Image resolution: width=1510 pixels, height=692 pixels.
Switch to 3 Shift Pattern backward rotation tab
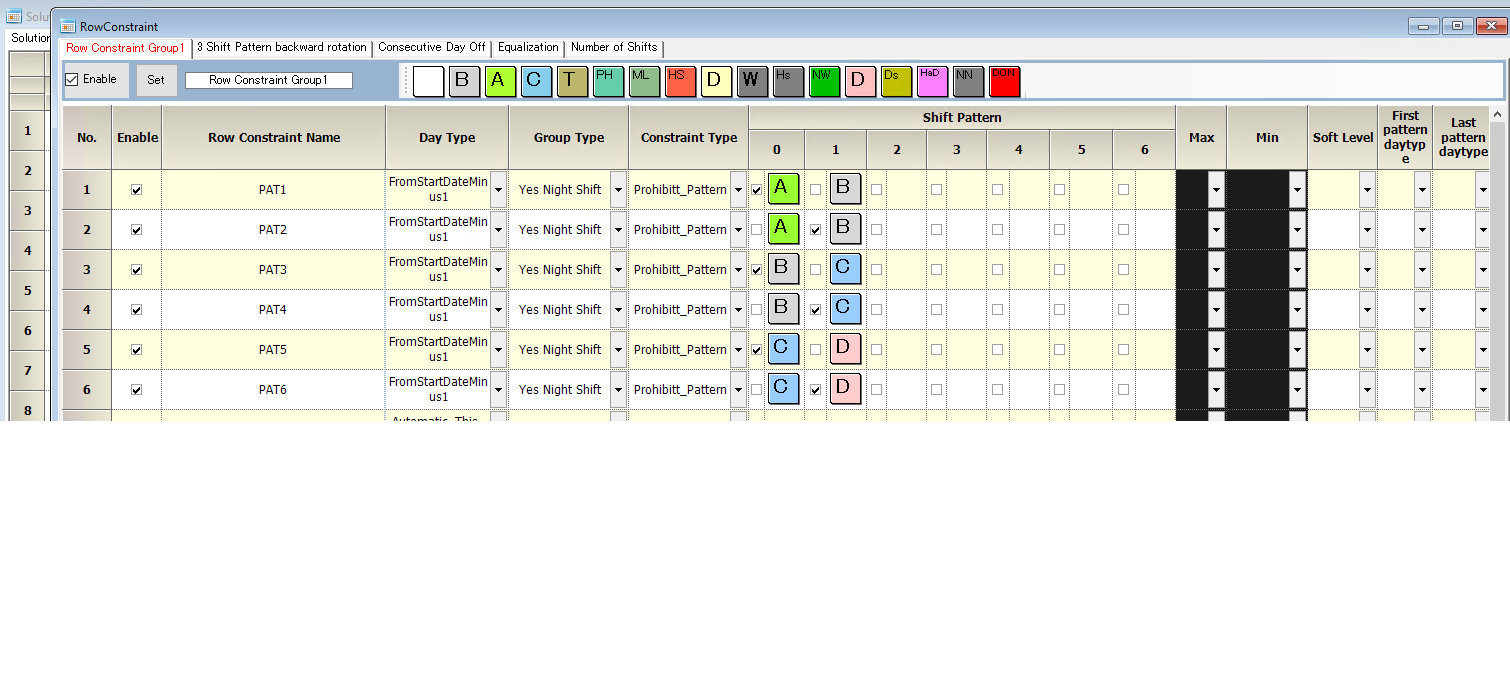point(281,47)
